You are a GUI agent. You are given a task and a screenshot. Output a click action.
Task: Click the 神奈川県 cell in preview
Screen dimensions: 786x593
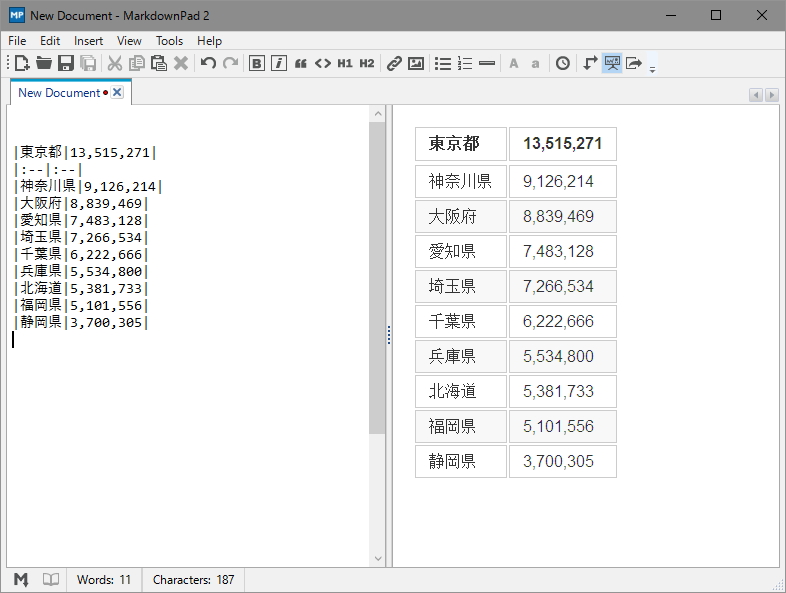tap(461, 181)
